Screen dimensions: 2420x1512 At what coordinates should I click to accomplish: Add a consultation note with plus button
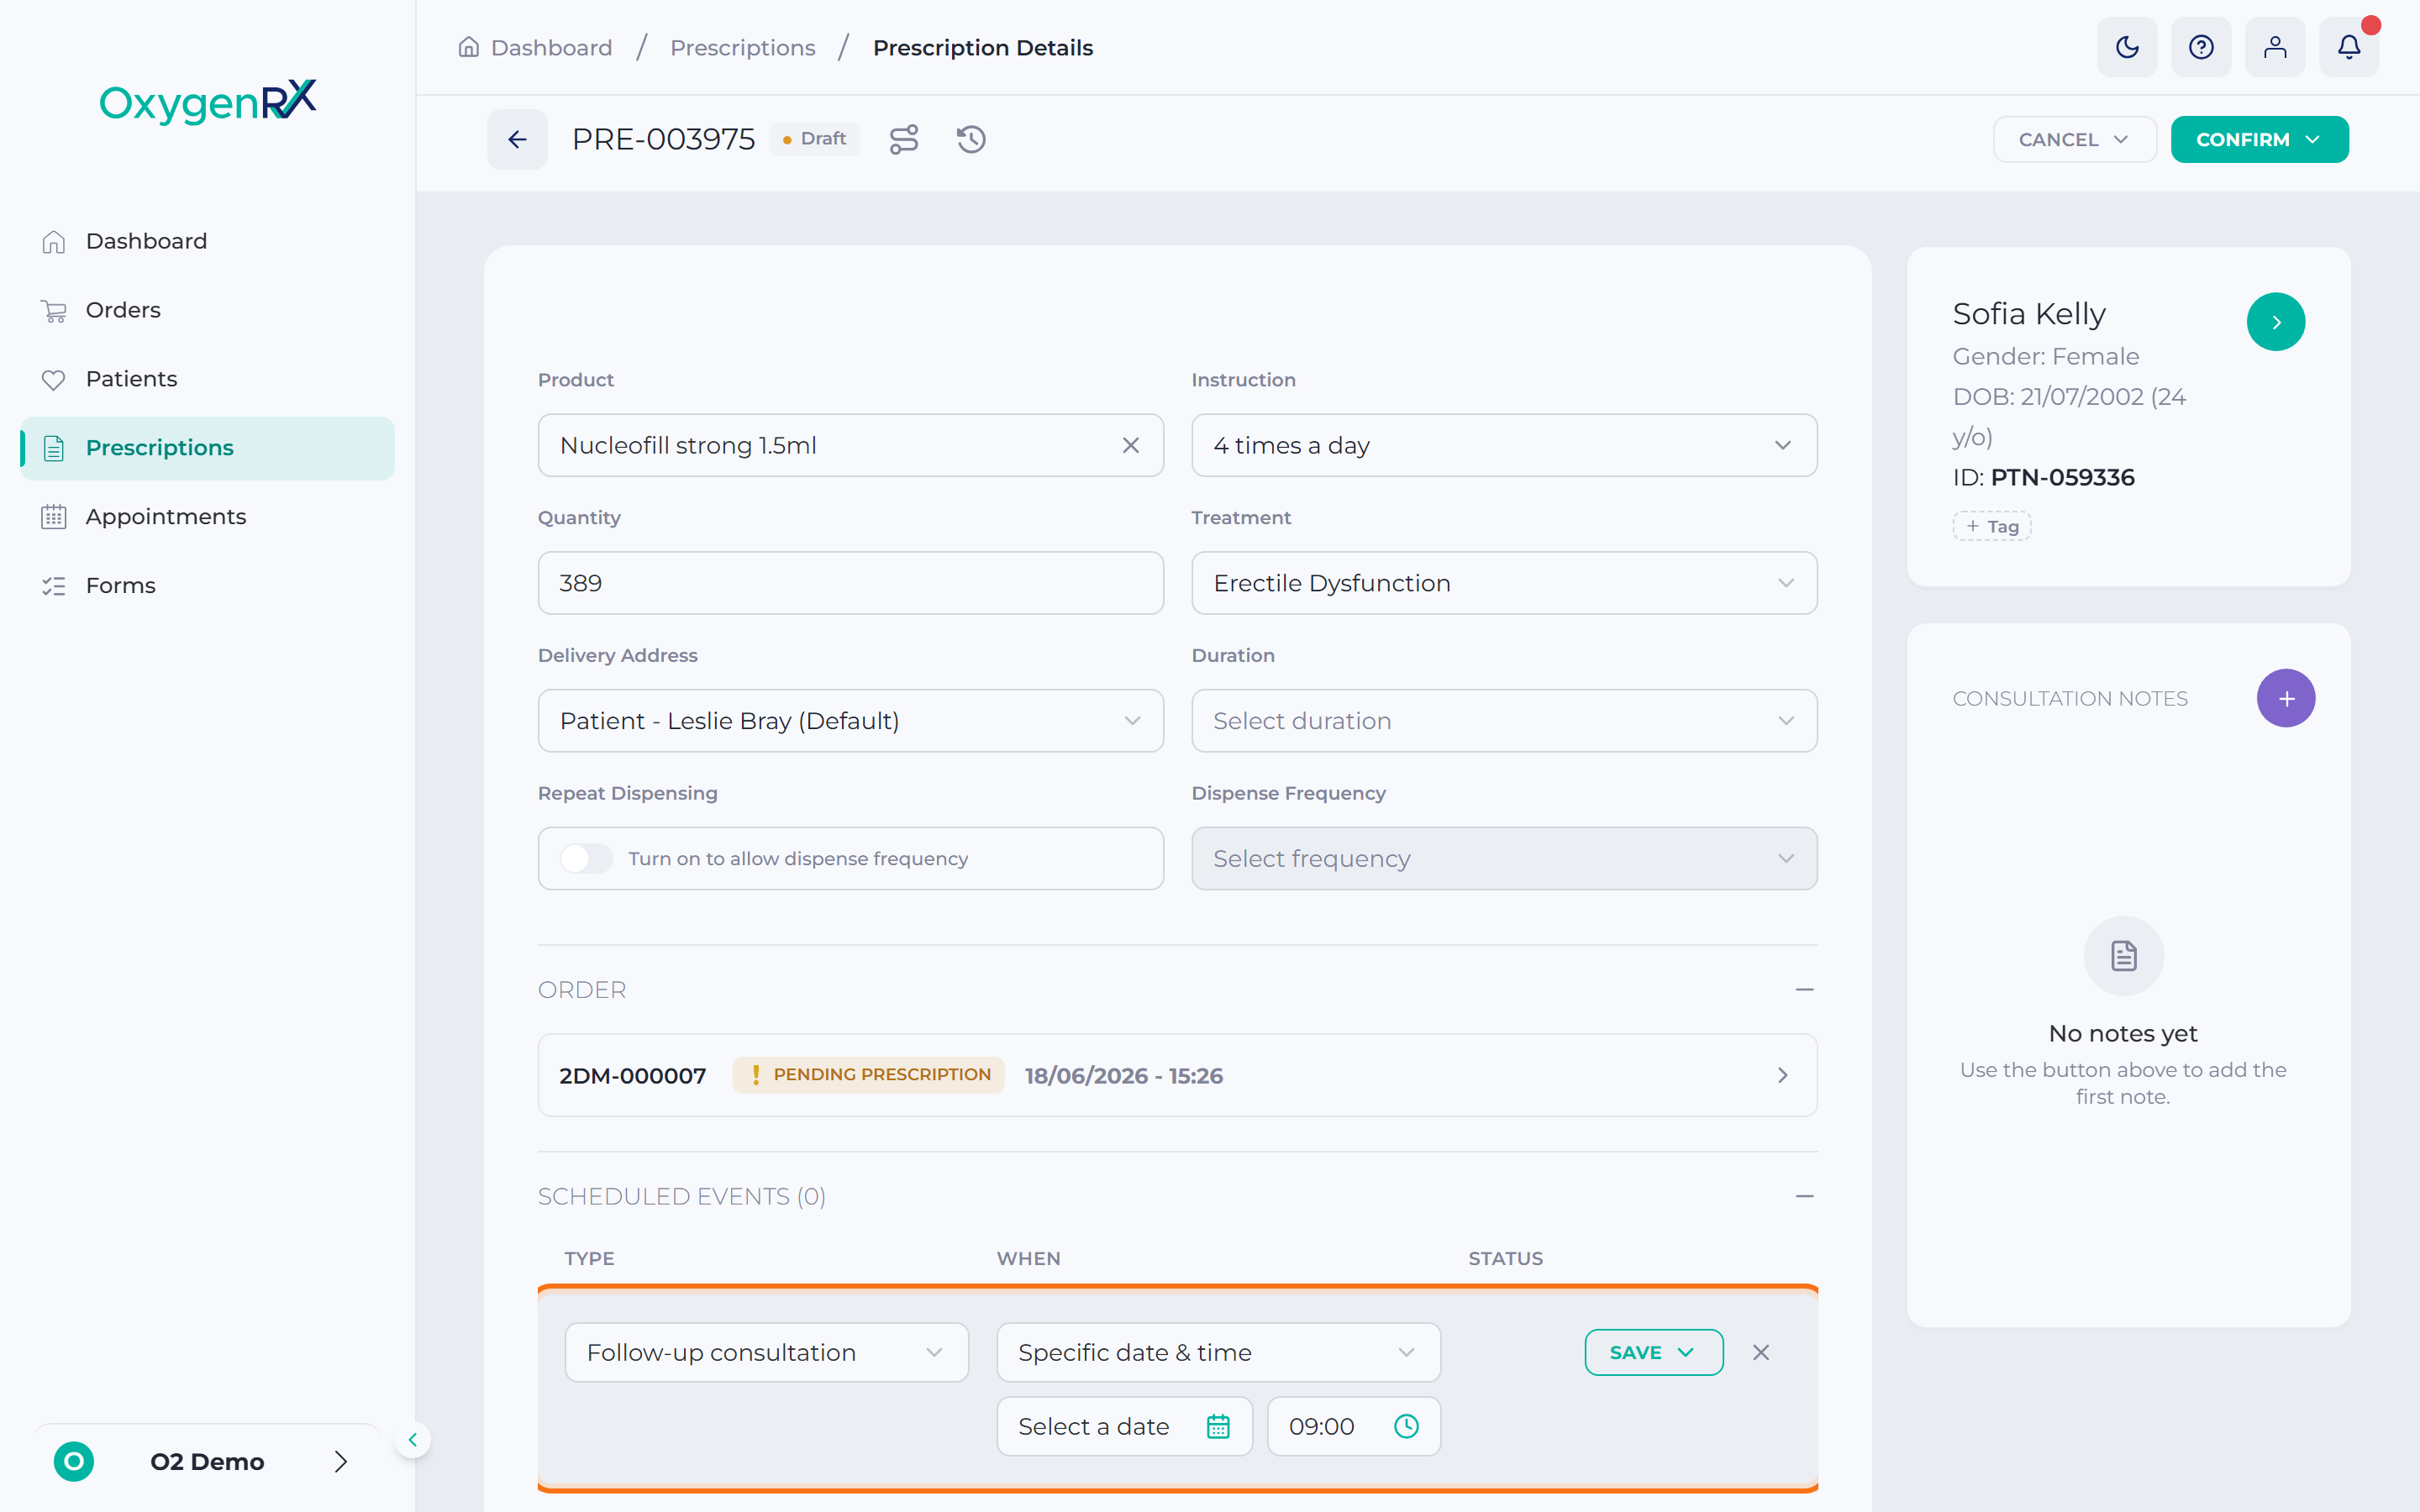click(x=2286, y=698)
